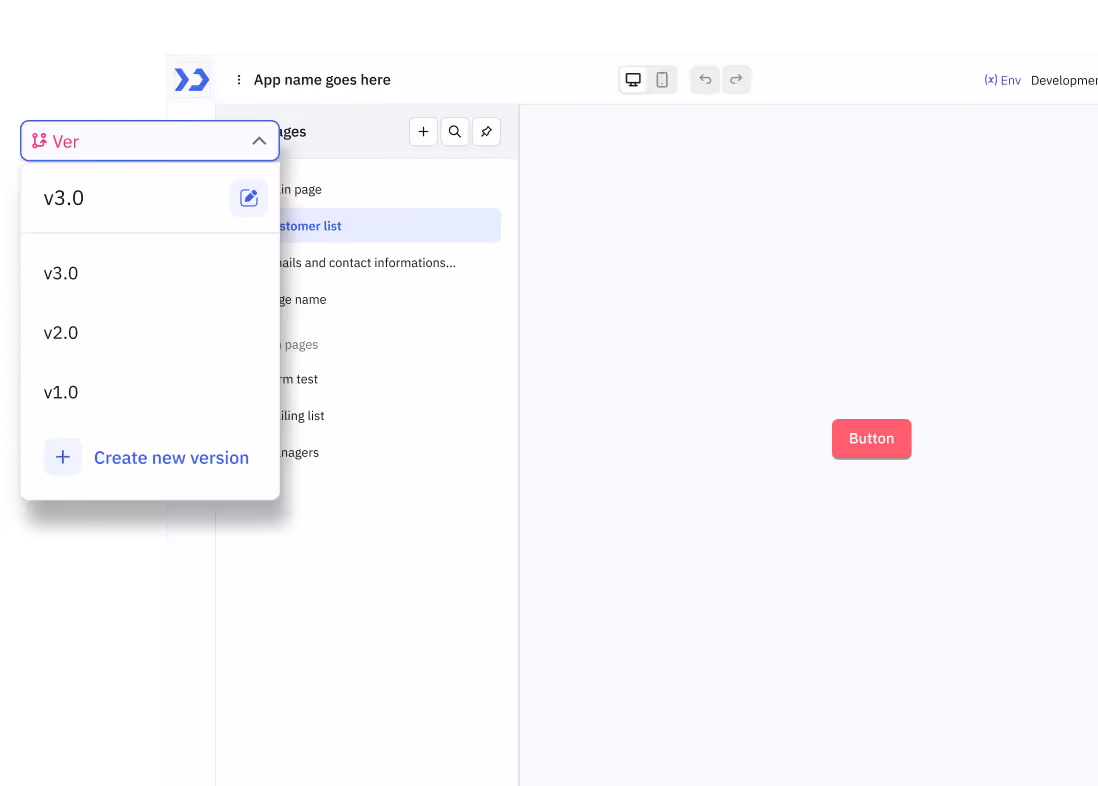Click edit icon next to v3.0

click(x=249, y=198)
